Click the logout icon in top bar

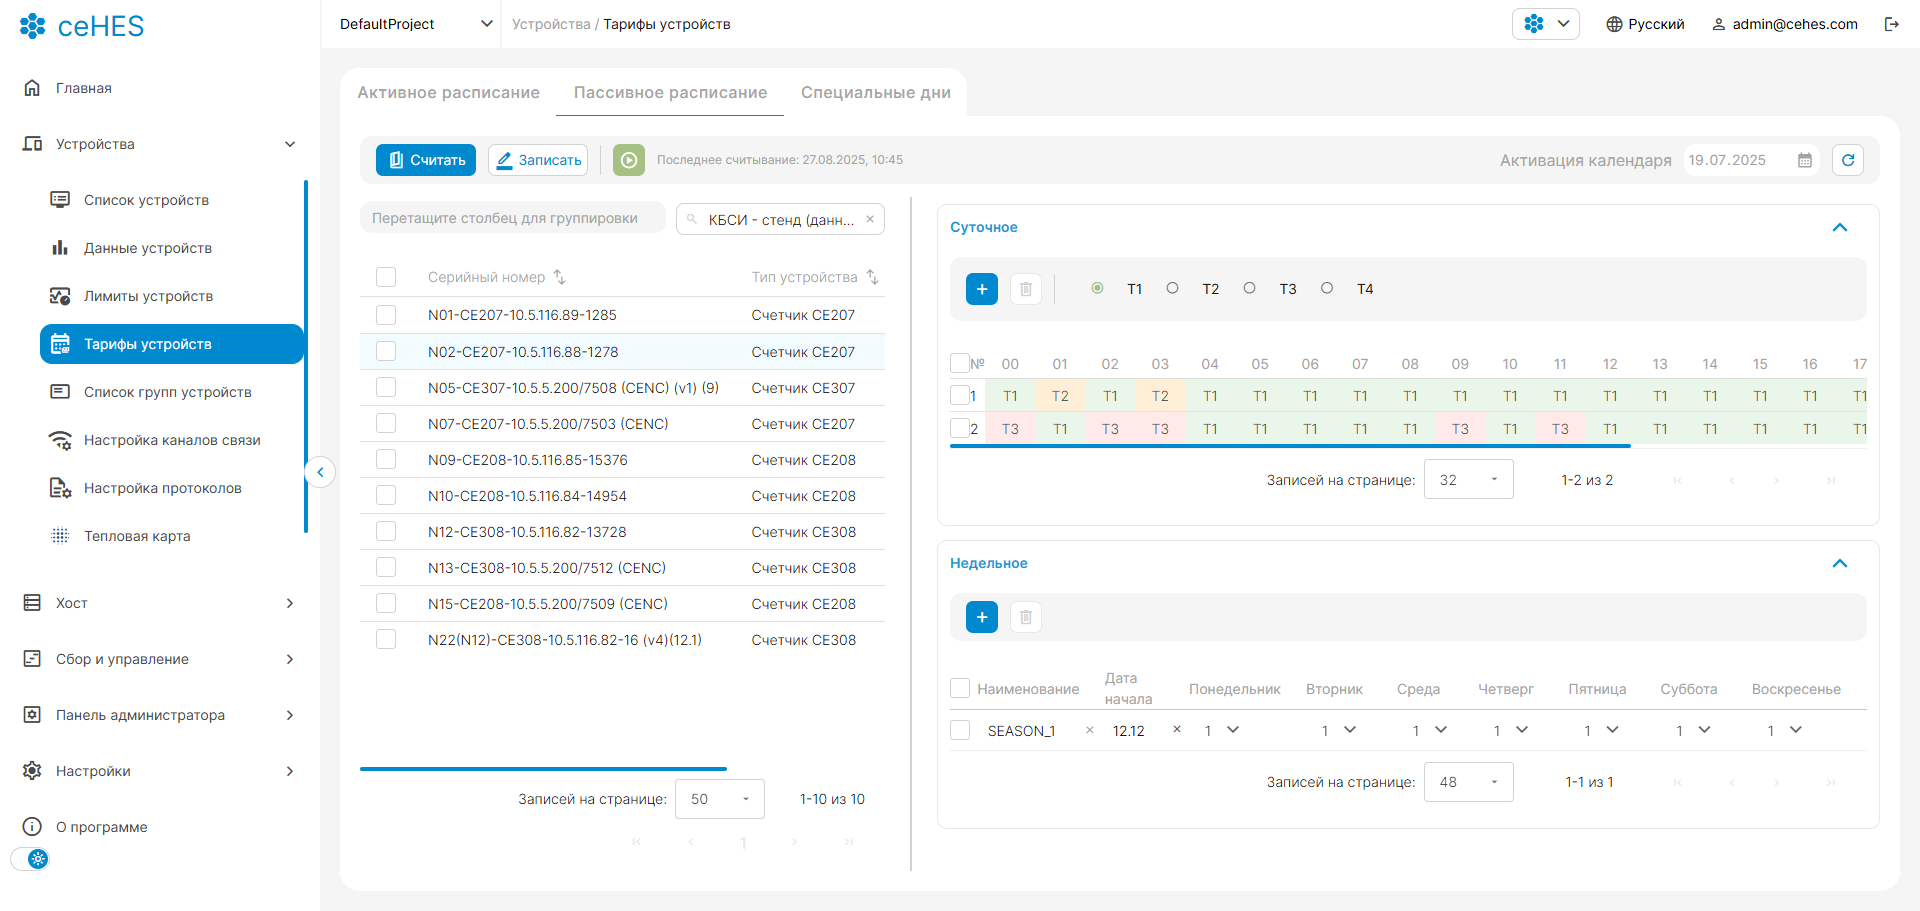coord(1891,24)
